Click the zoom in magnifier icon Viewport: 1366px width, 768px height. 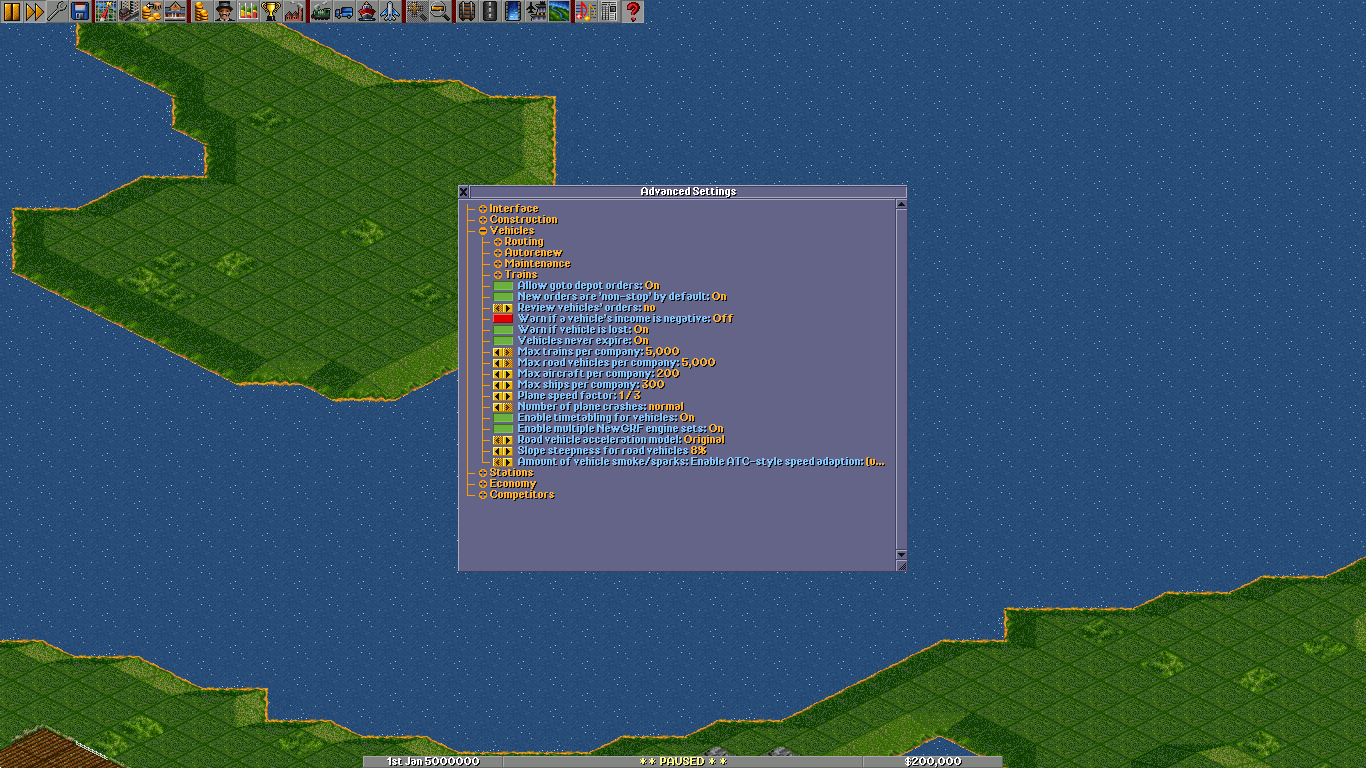415,12
